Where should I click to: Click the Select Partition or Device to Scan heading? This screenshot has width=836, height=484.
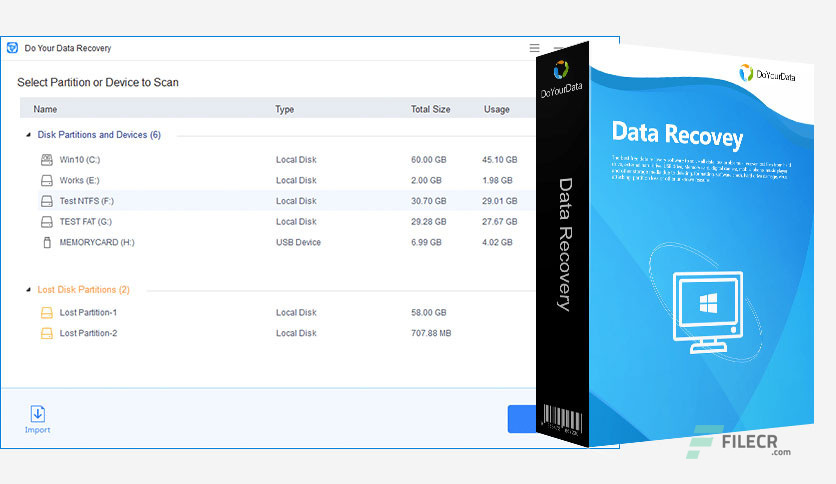coord(98,82)
